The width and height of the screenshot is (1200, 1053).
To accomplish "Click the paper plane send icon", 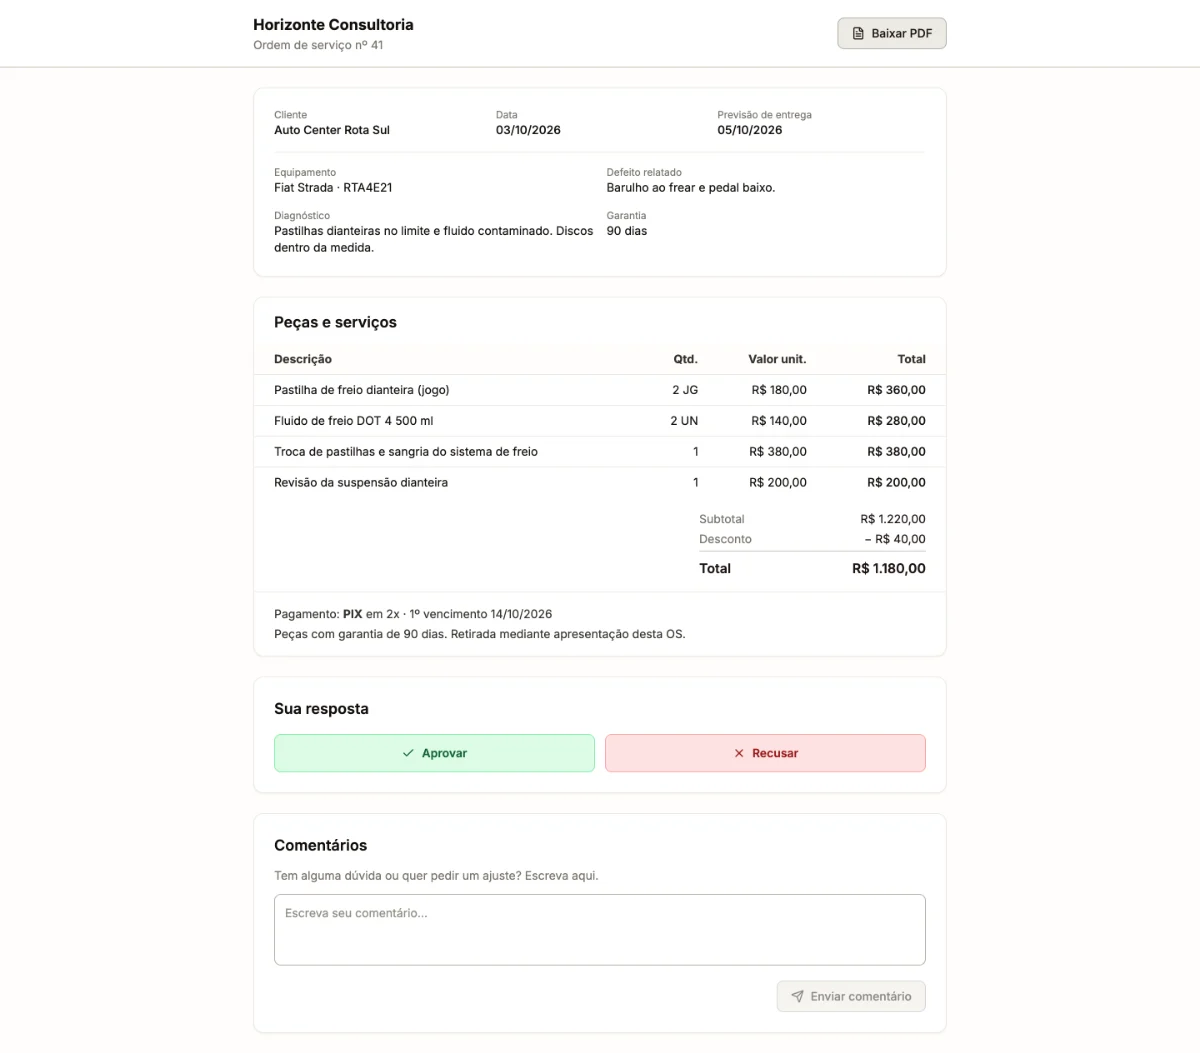I will coord(797,996).
